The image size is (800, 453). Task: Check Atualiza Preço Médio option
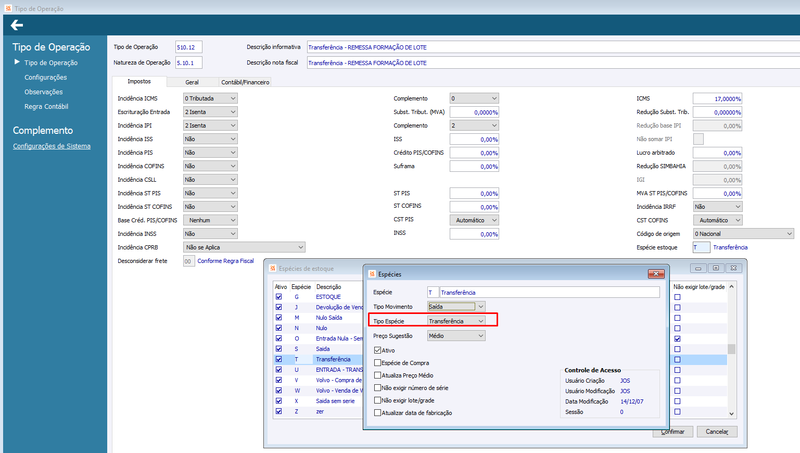[376, 375]
